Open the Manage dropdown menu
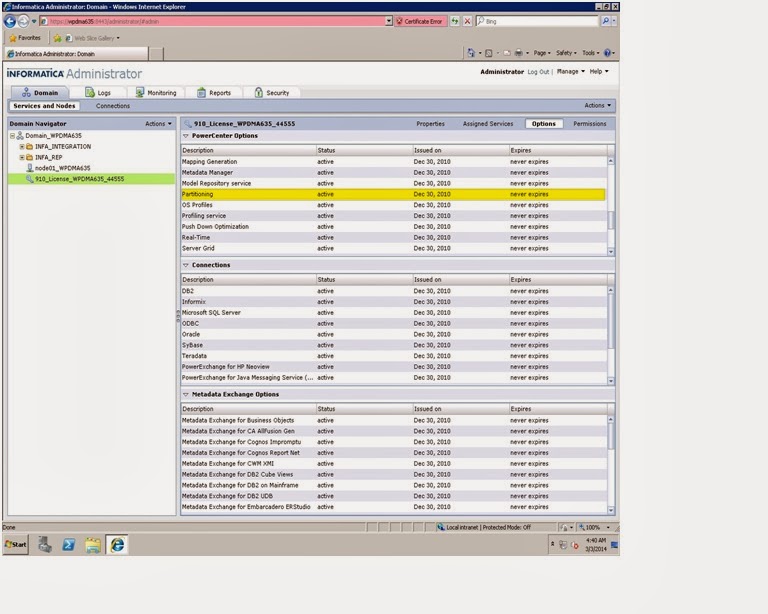The image size is (768, 614). click(x=571, y=71)
